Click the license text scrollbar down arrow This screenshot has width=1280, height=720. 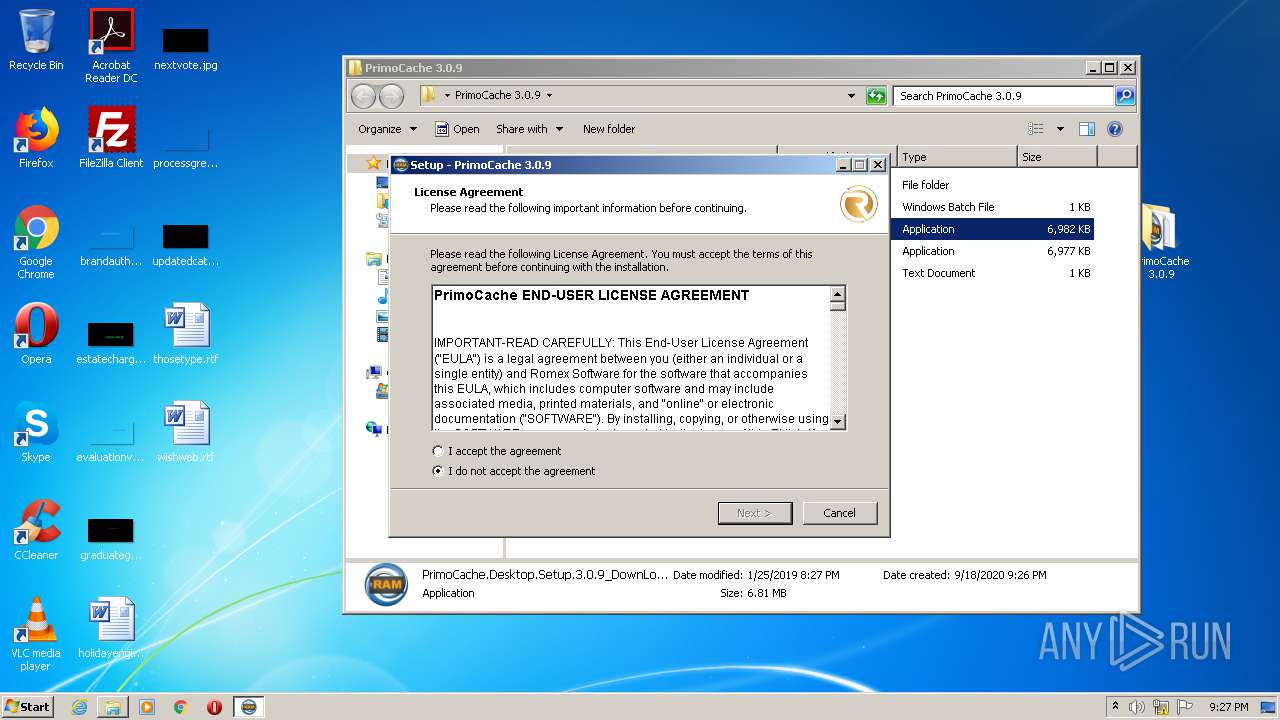(x=838, y=421)
